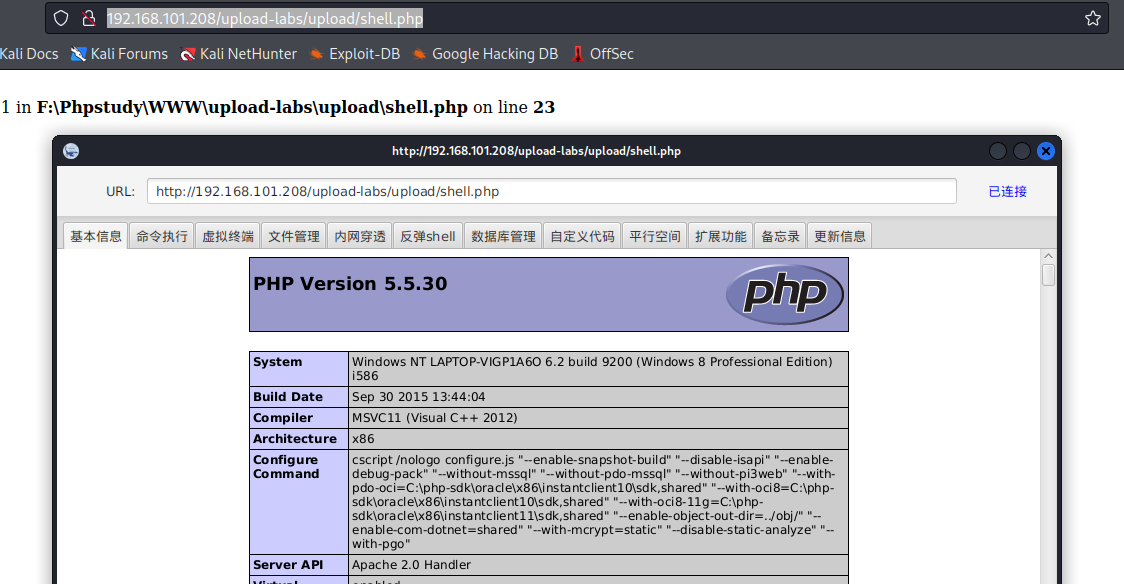Open the OffSec bookmark
Viewport: 1124px width, 584px height.
click(x=603, y=54)
